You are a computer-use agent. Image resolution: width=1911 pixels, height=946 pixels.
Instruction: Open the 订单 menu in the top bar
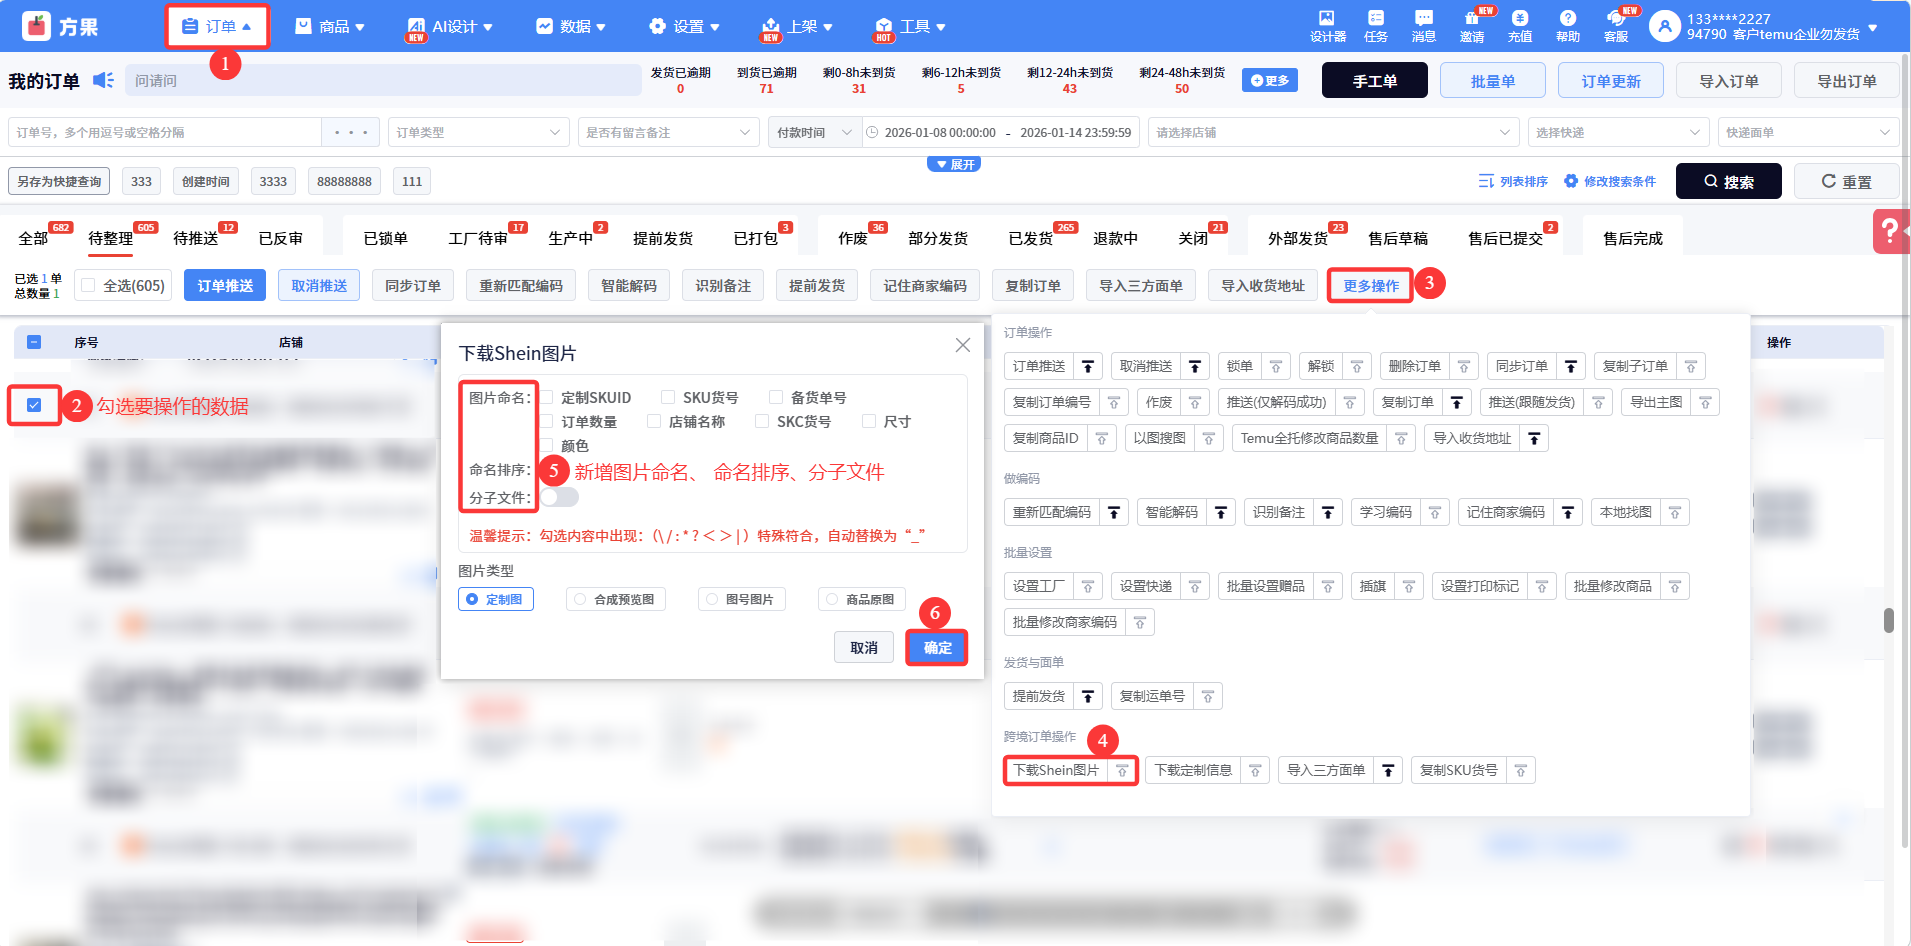tap(217, 27)
